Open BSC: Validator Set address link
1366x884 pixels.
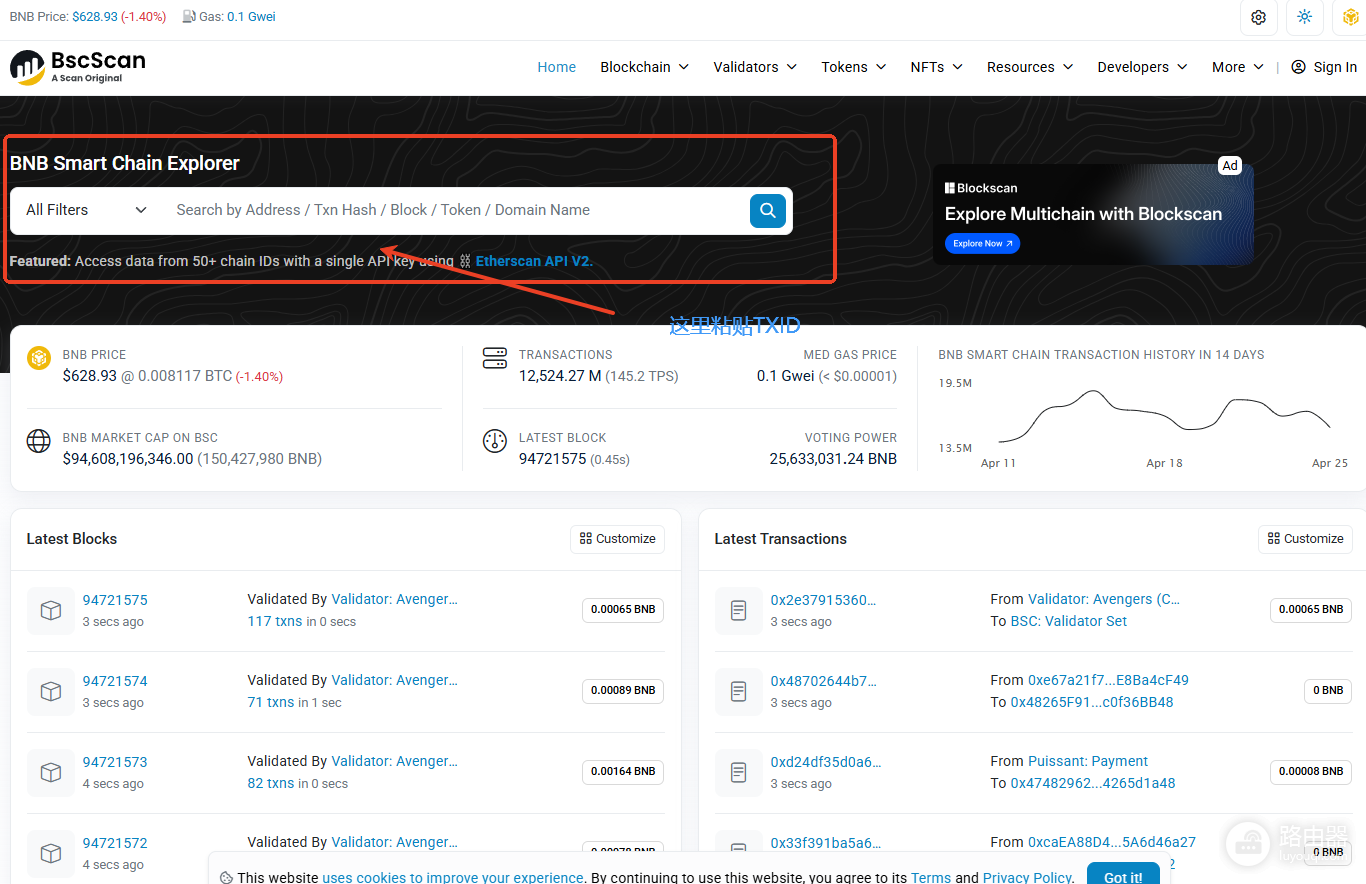[x=1069, y=621]
